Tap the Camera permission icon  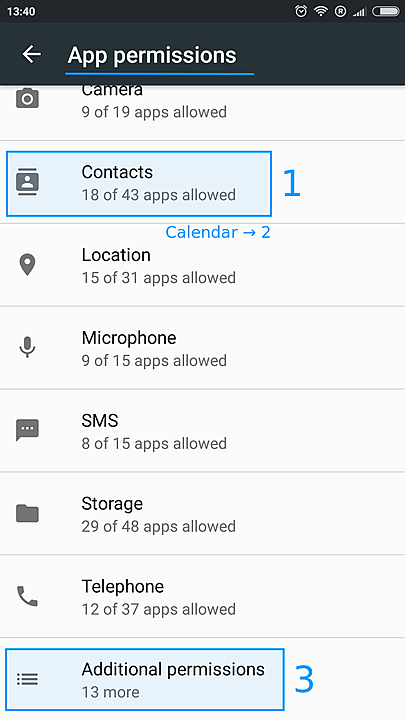[27, 98]
